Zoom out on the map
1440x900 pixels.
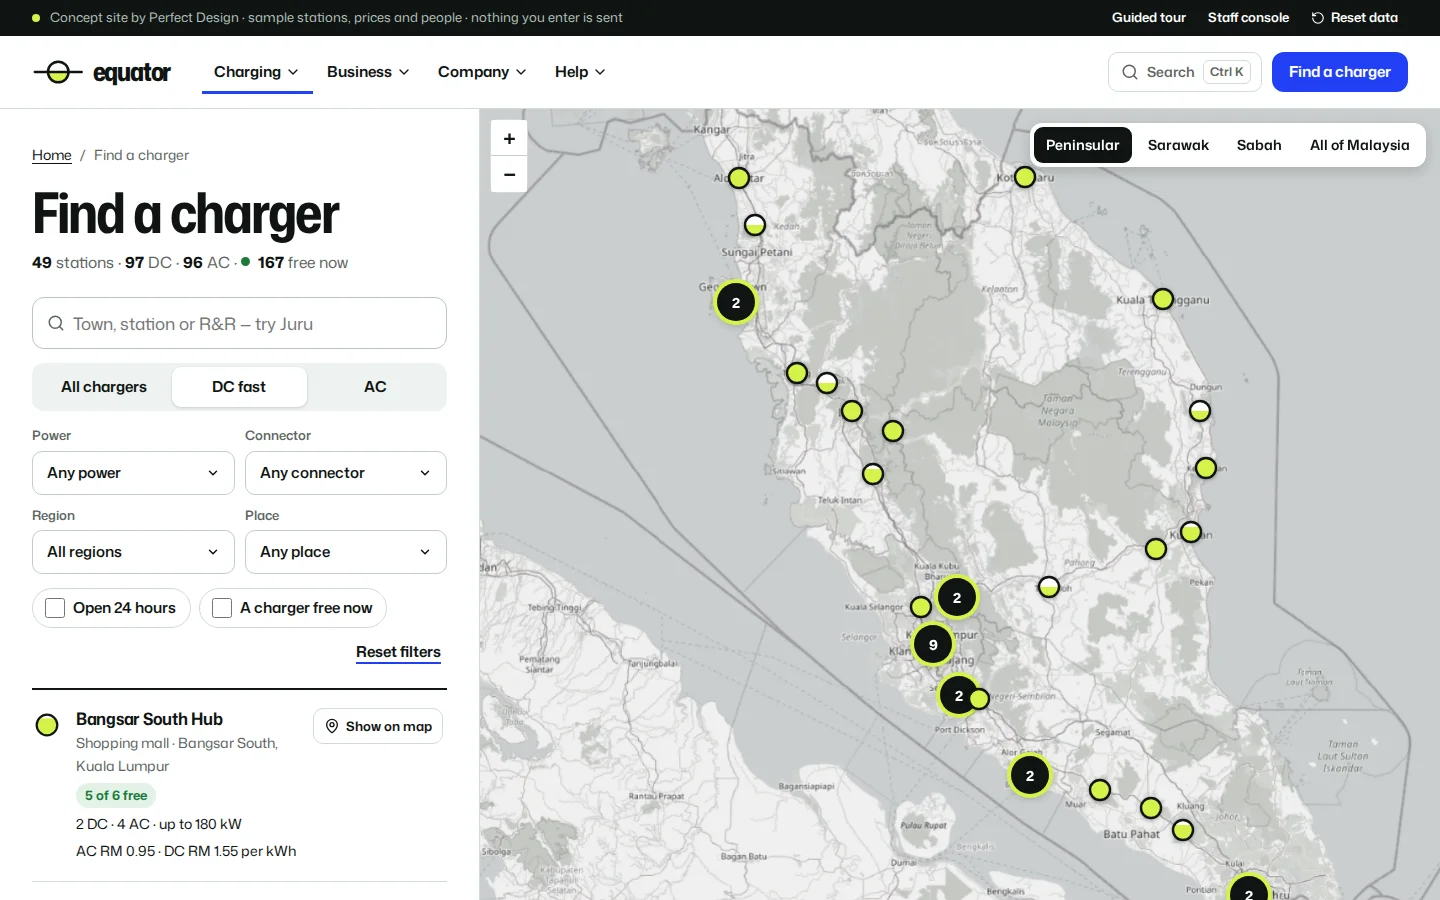click(x=509, y=175)
